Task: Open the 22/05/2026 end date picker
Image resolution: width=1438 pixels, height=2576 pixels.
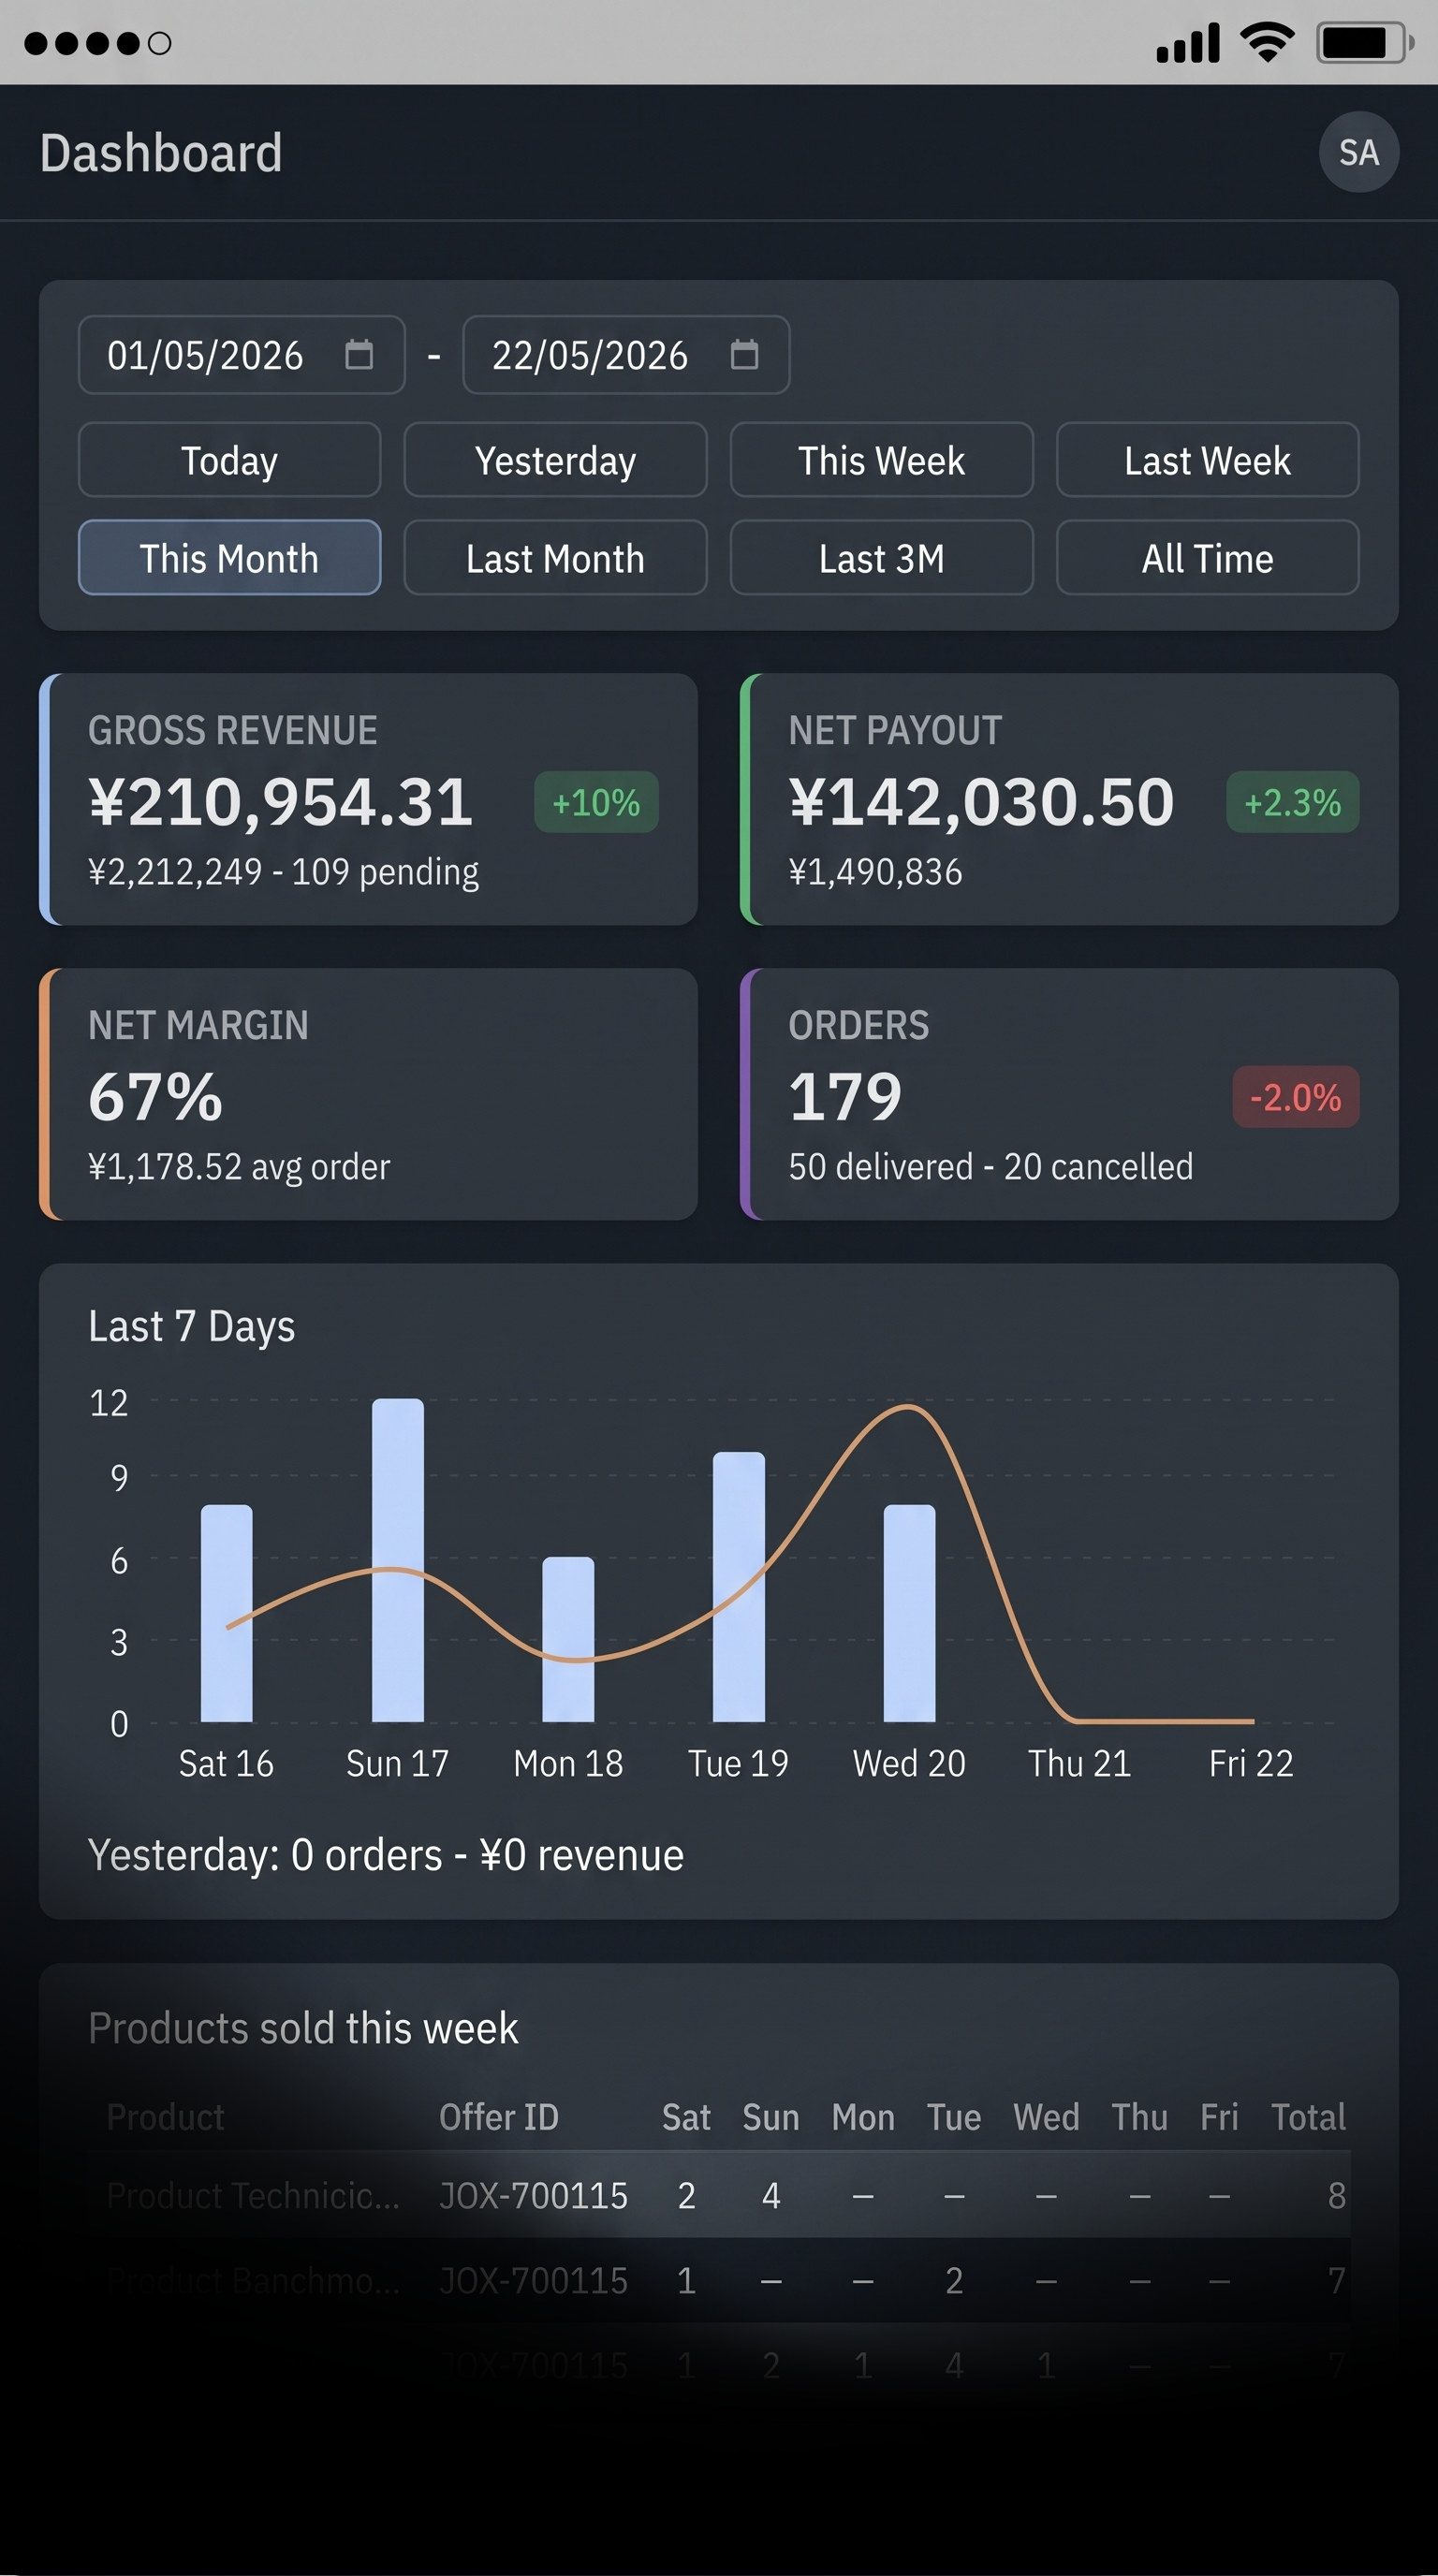Action: tap(626, 355)
